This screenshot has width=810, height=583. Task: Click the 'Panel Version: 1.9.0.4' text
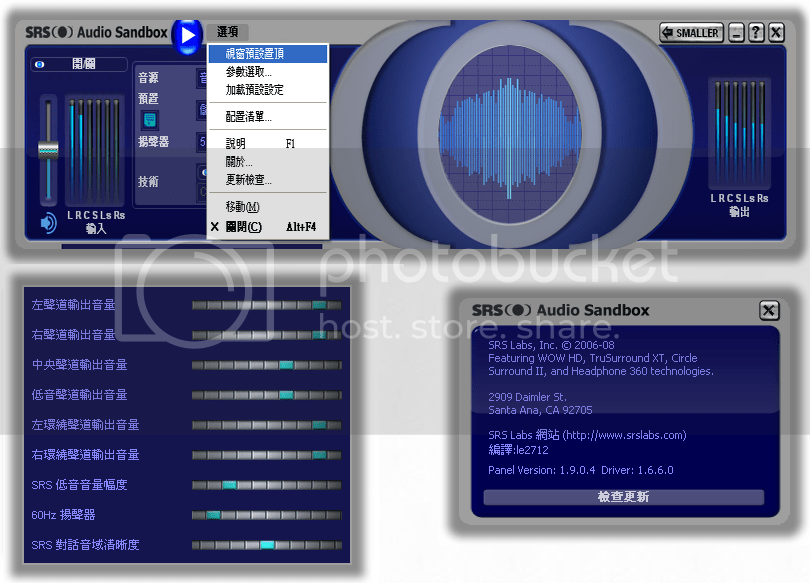(541, 470)
